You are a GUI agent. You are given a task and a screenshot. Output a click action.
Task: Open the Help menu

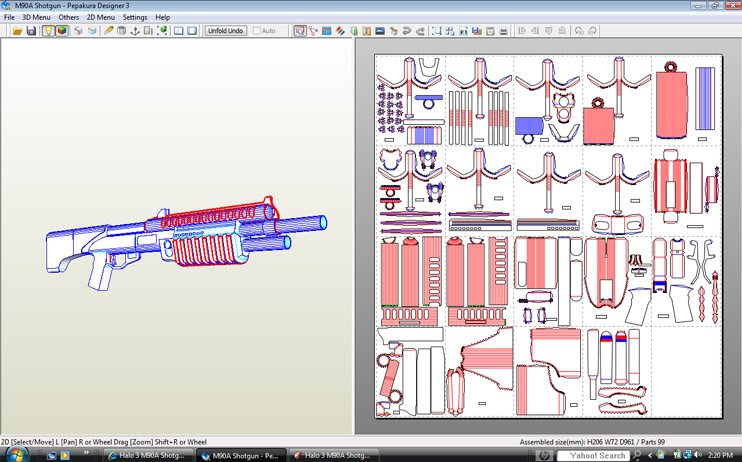162,17
